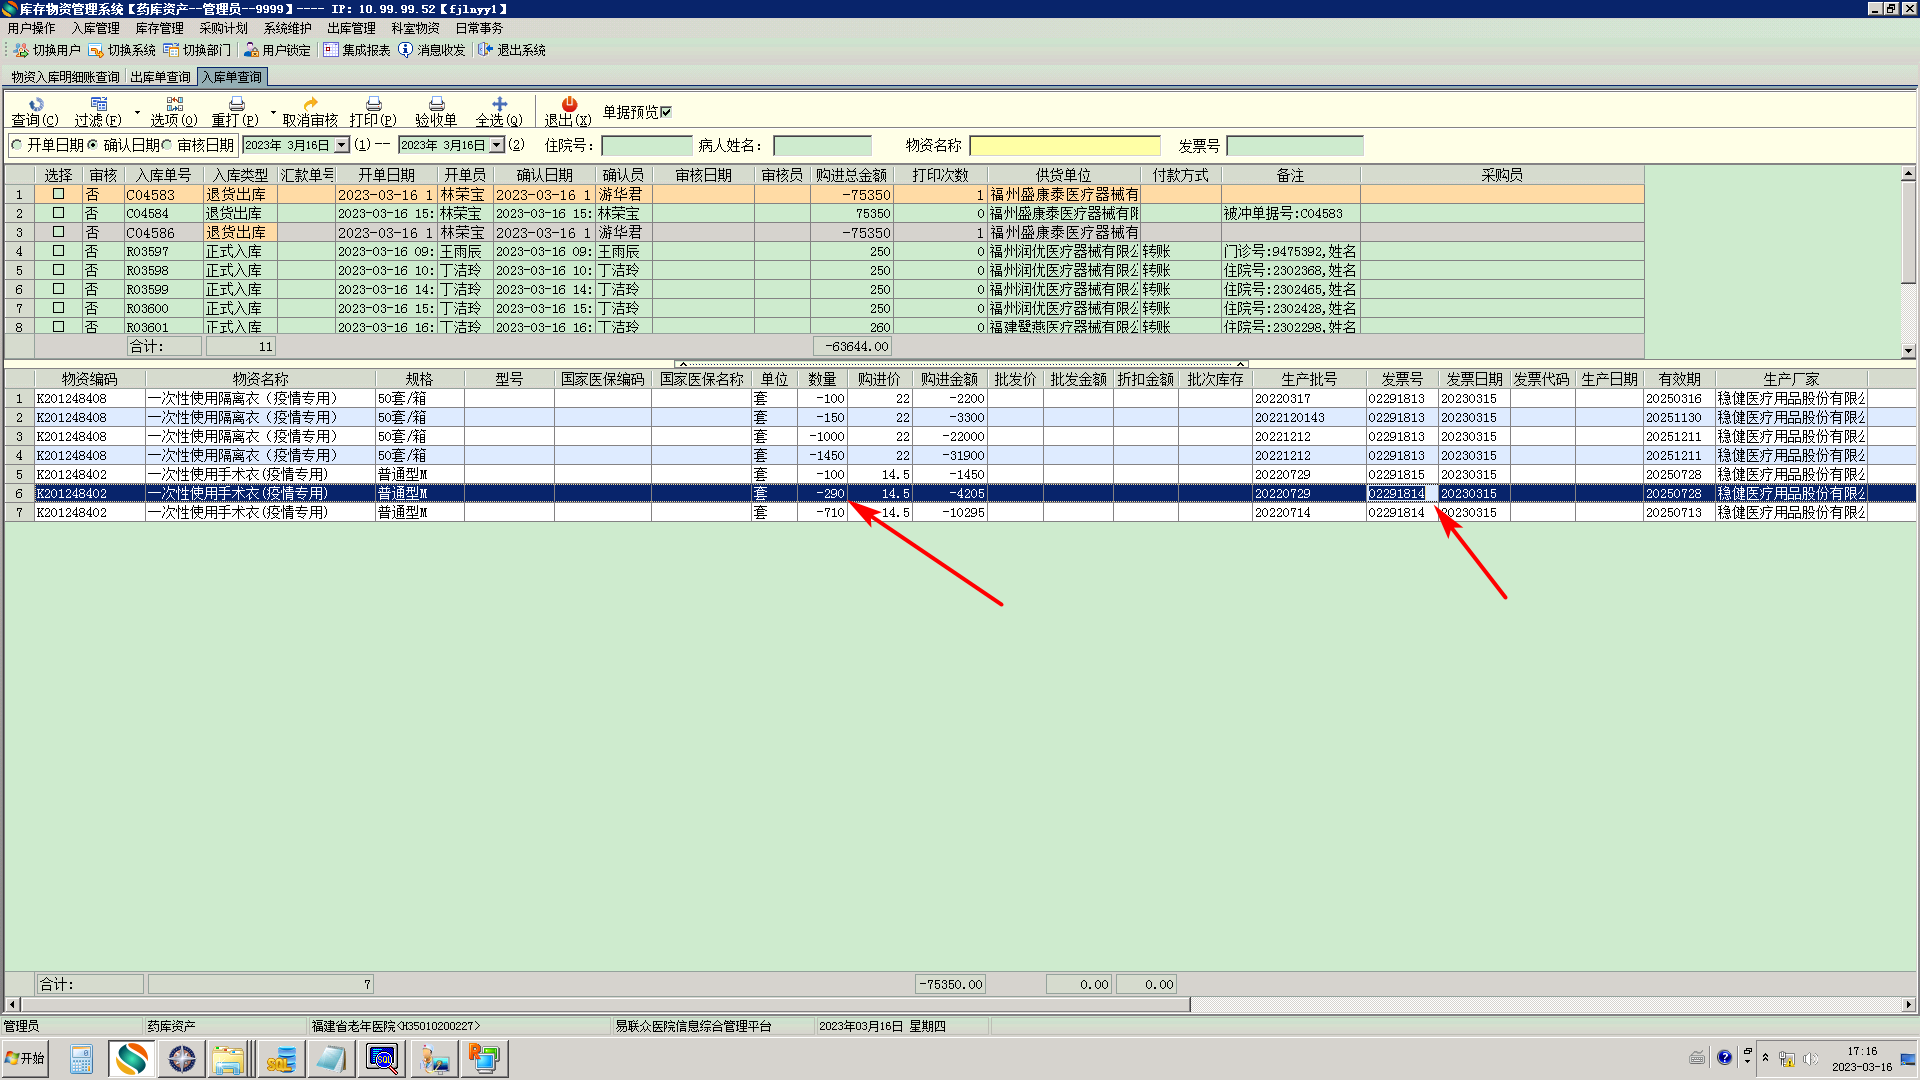Switch to the 出库单查询 tab
The image size is (1920, 1080).
coord(160,77)
